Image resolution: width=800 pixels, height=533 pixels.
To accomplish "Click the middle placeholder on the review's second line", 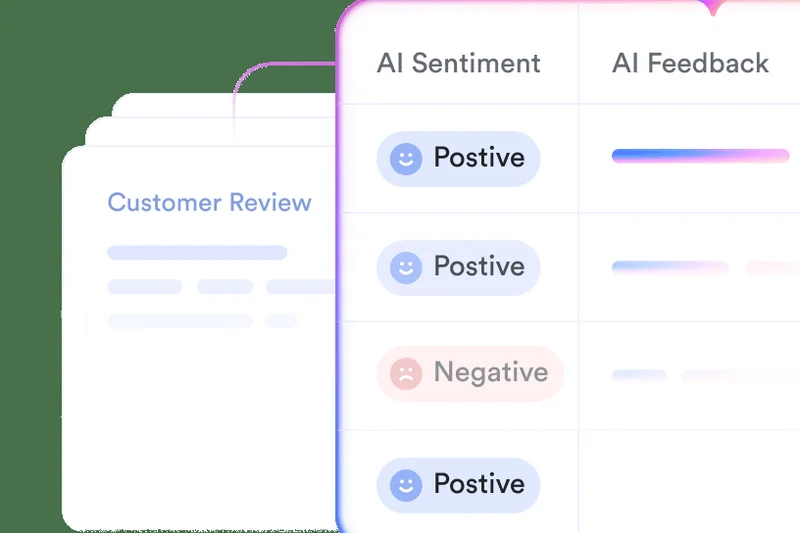I will pos(225,287).
